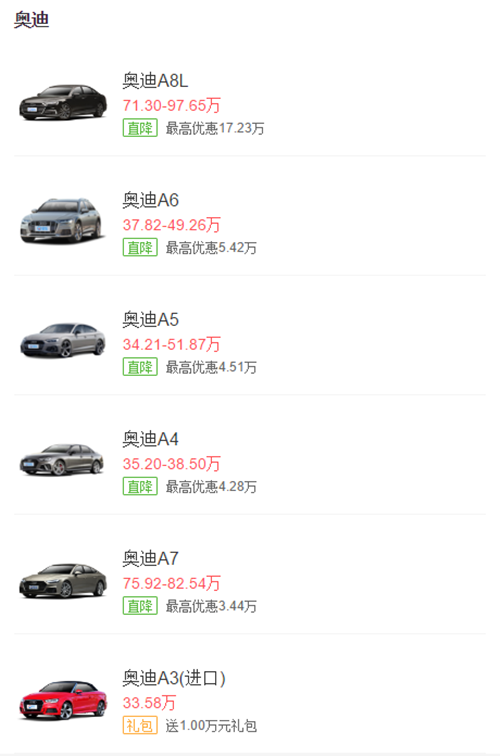This screenshot has width=500, height=756.
Task: Click the green 直降 badge under 奥迪A7
Action: pos(140,606)
